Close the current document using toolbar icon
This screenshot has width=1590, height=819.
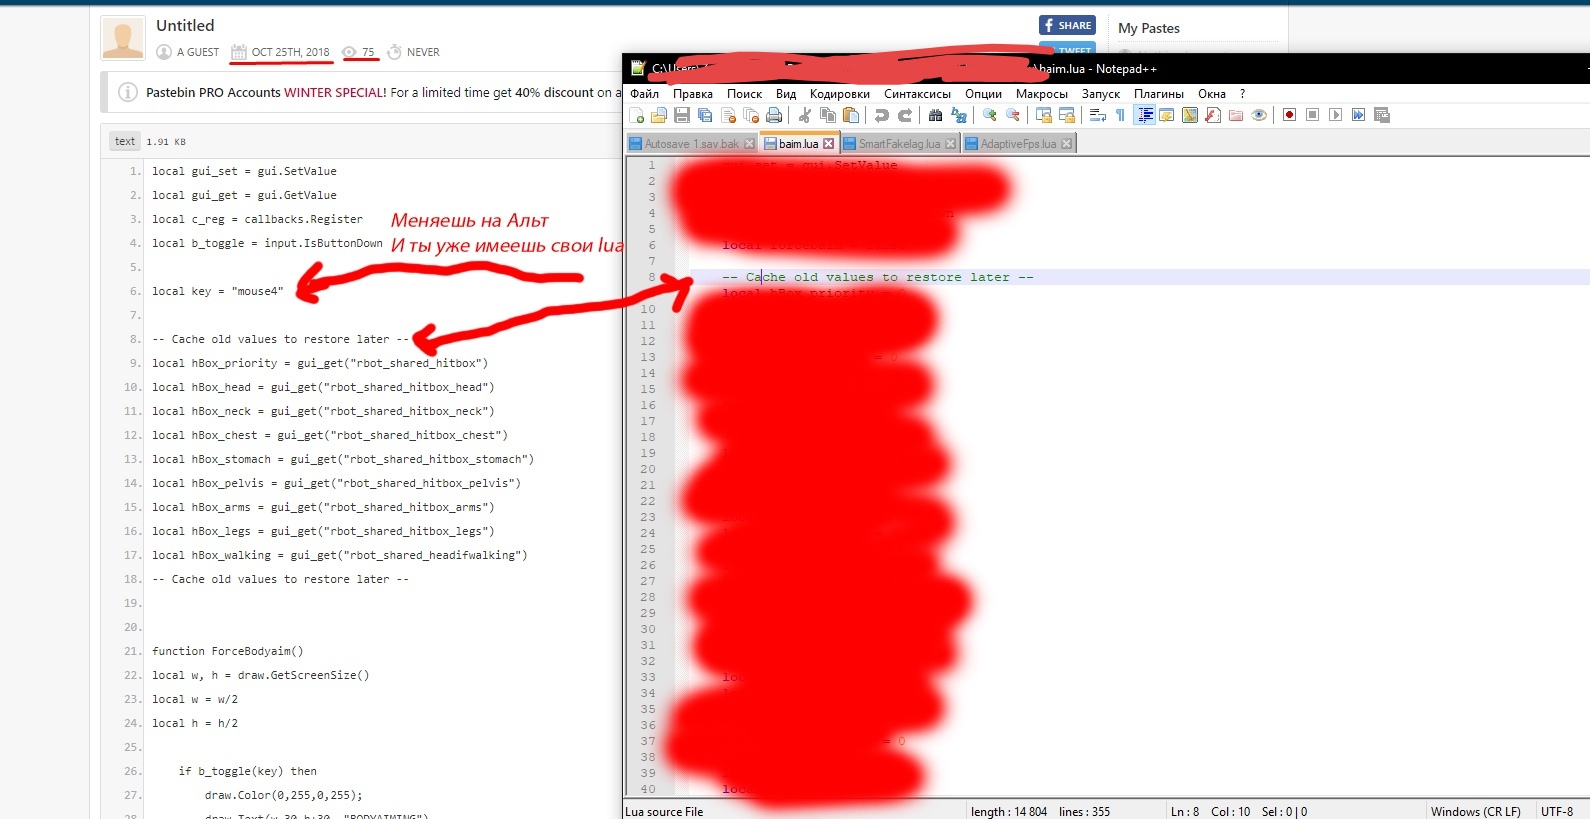(728, 115)
